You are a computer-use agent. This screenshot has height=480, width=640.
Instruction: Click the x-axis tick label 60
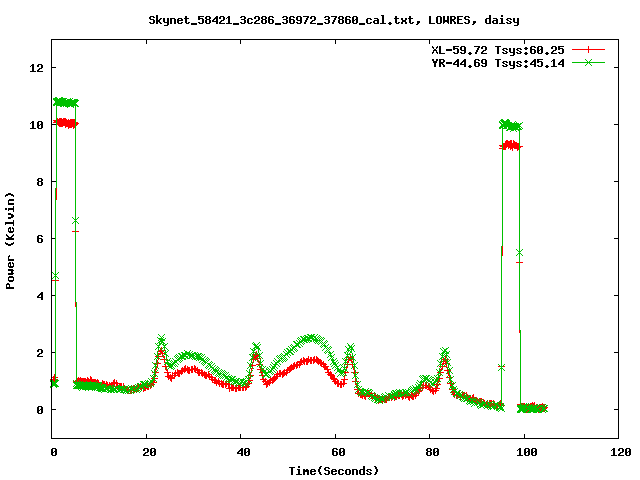pos(338,452)
